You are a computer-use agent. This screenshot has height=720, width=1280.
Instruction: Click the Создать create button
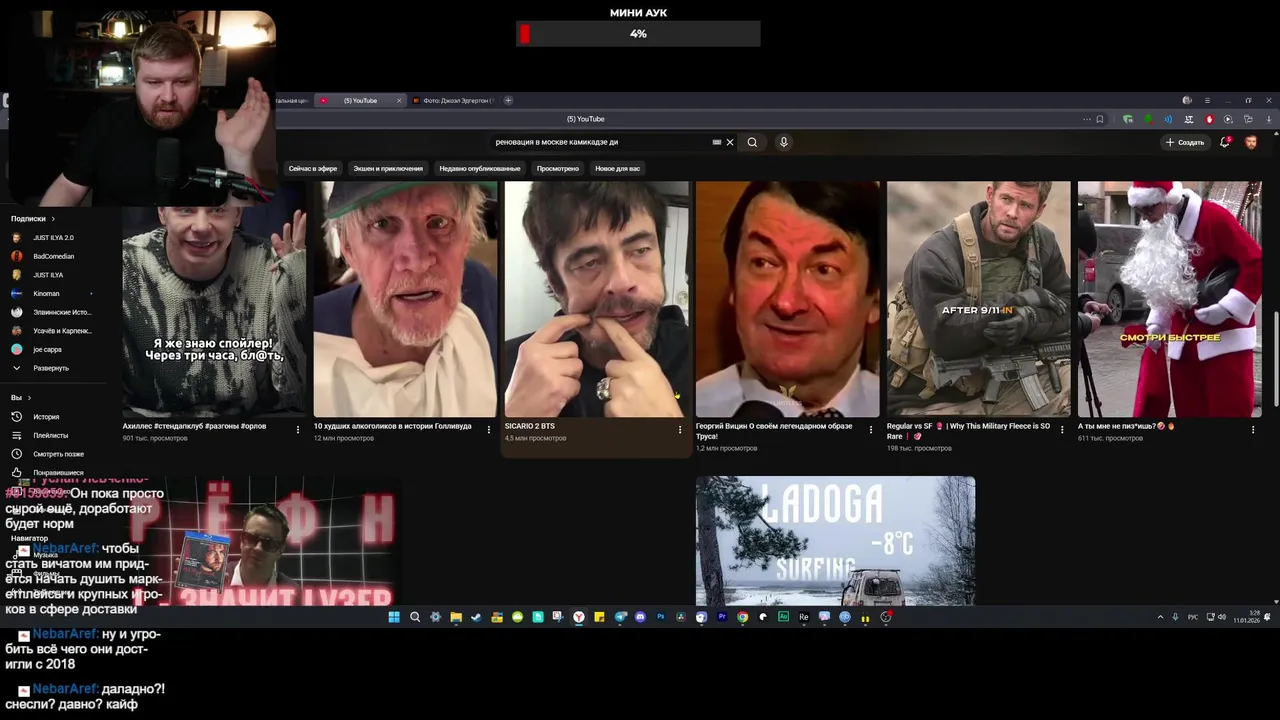(x=1185, y=142)
